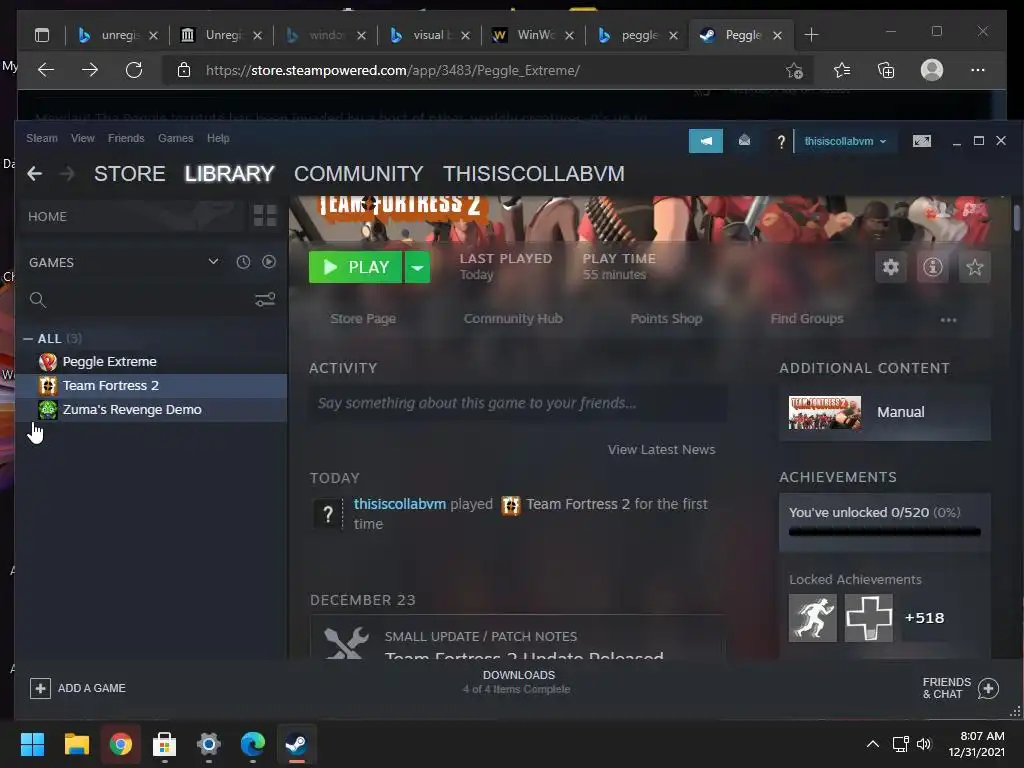The width and height of the screenshot is (1024, 768).
Task: Open the Help menu
Action: coord(218,138)
